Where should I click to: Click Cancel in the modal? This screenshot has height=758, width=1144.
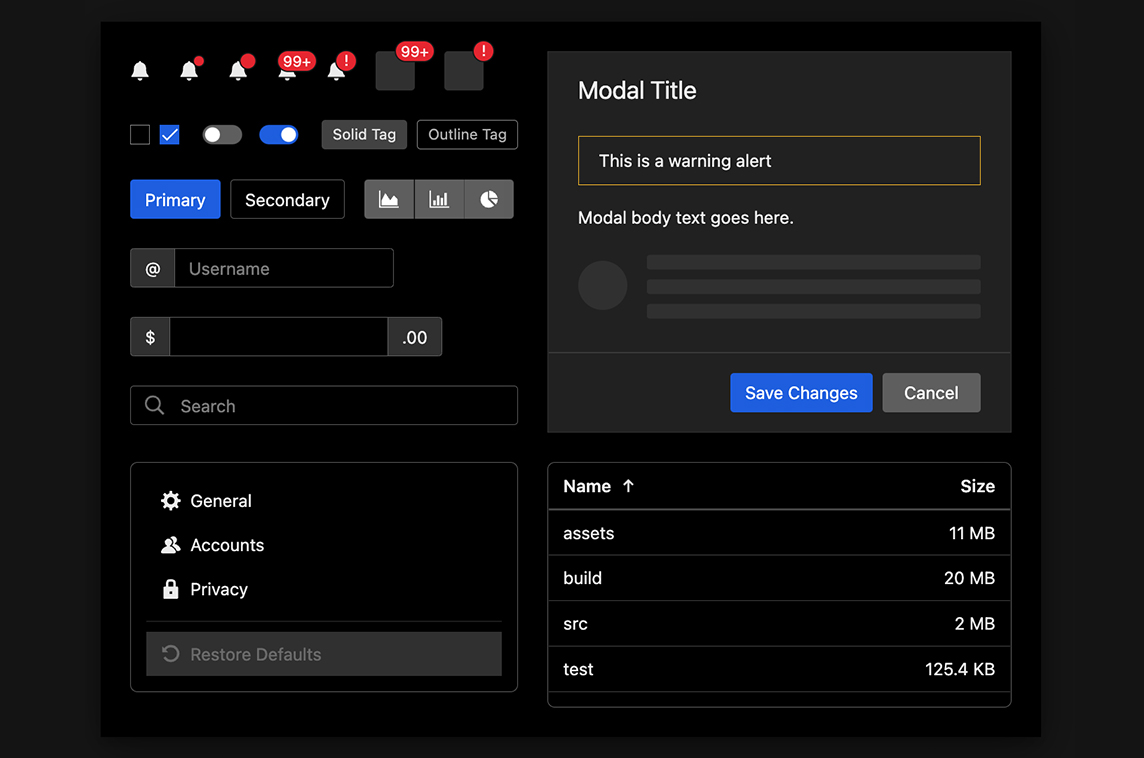[931, 392]
